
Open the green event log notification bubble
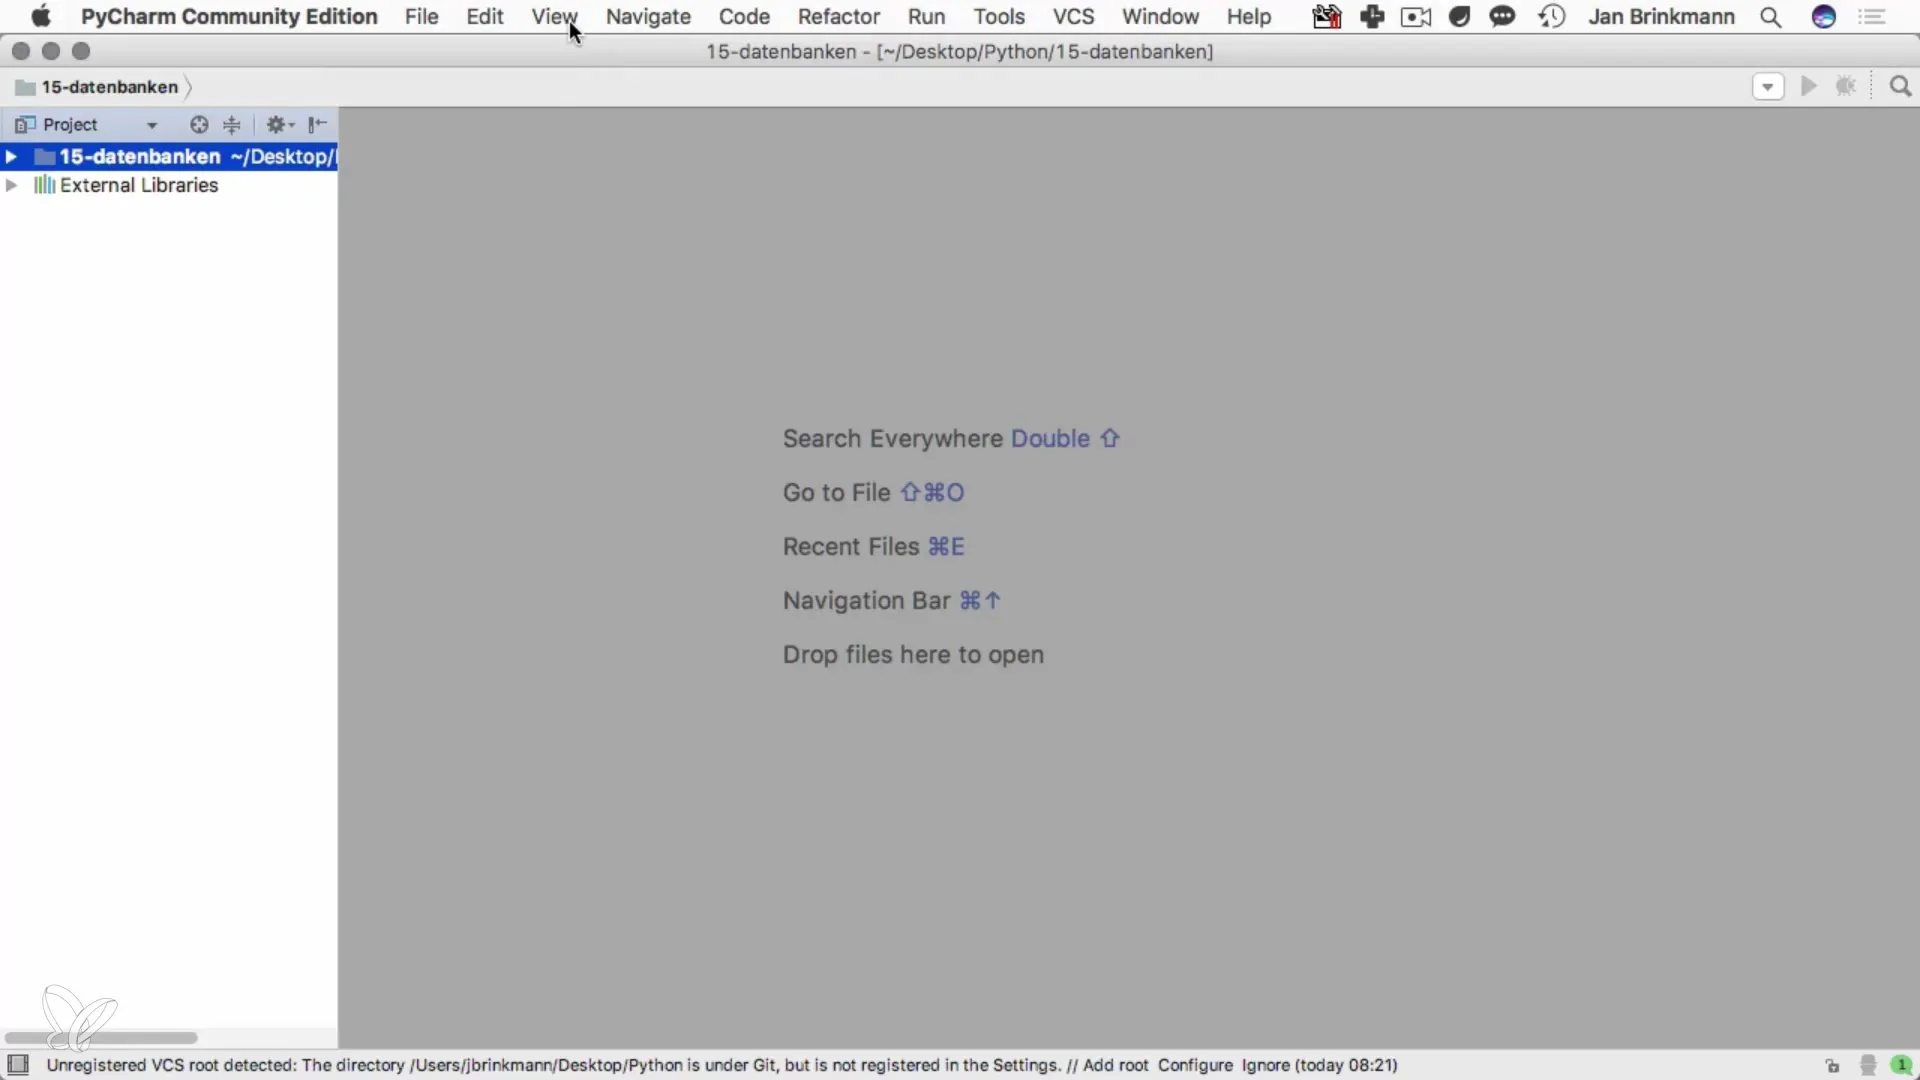click(1901, 1066)
